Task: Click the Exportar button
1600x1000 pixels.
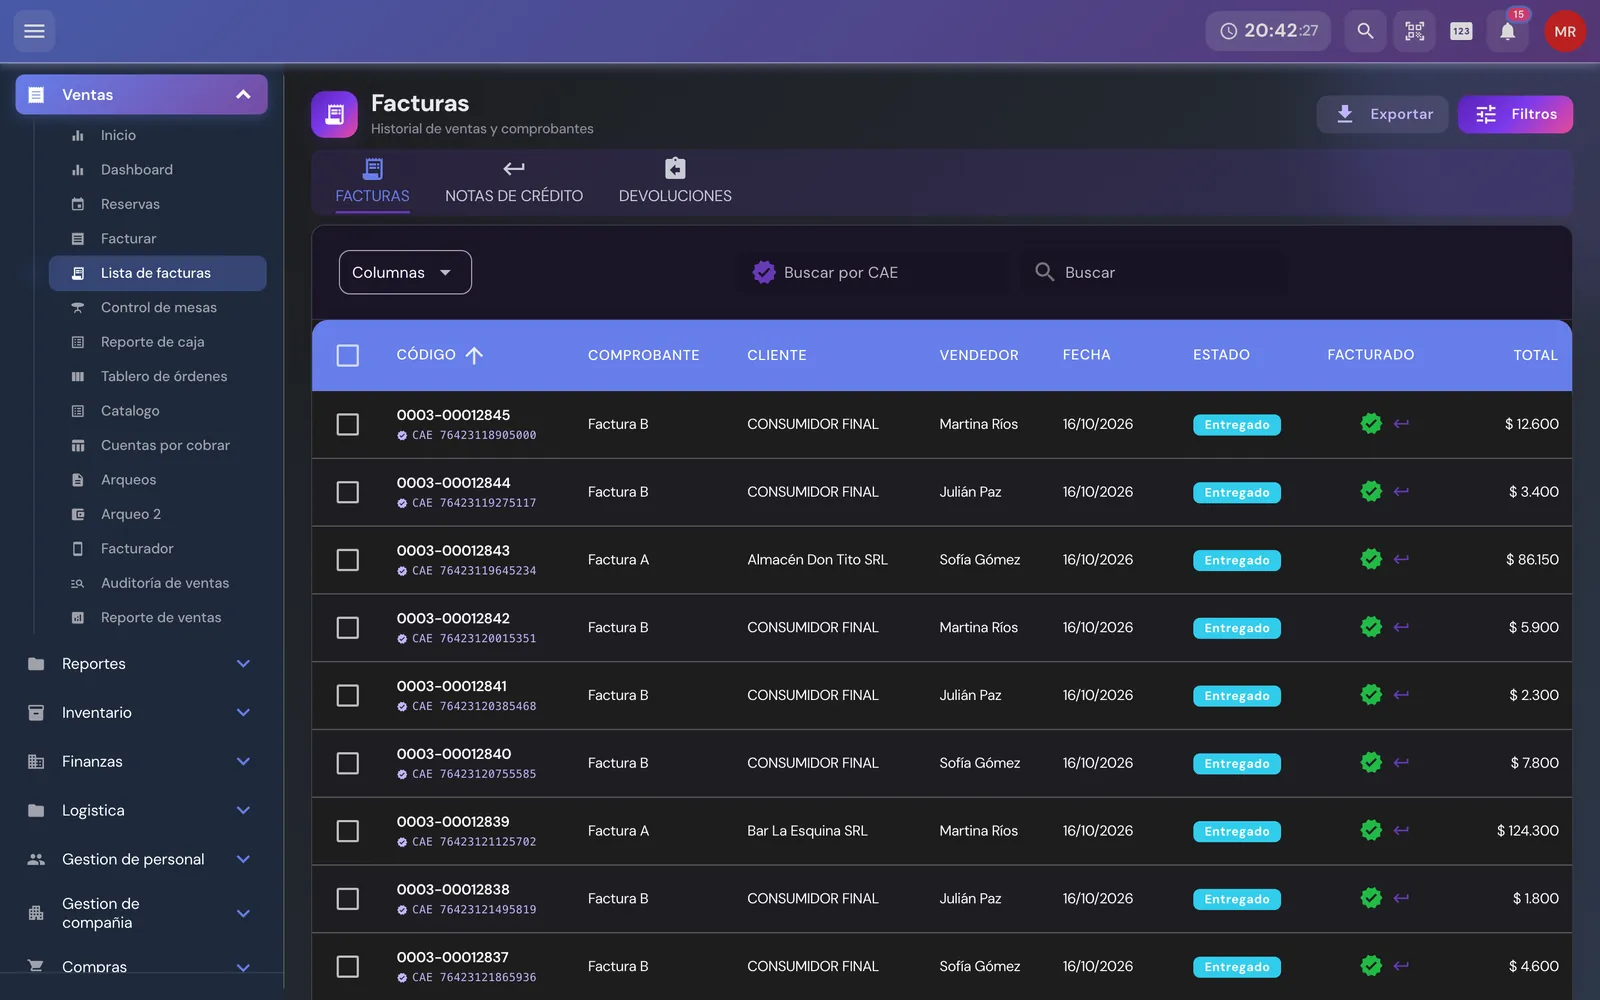Action: tap(1382, 114)
